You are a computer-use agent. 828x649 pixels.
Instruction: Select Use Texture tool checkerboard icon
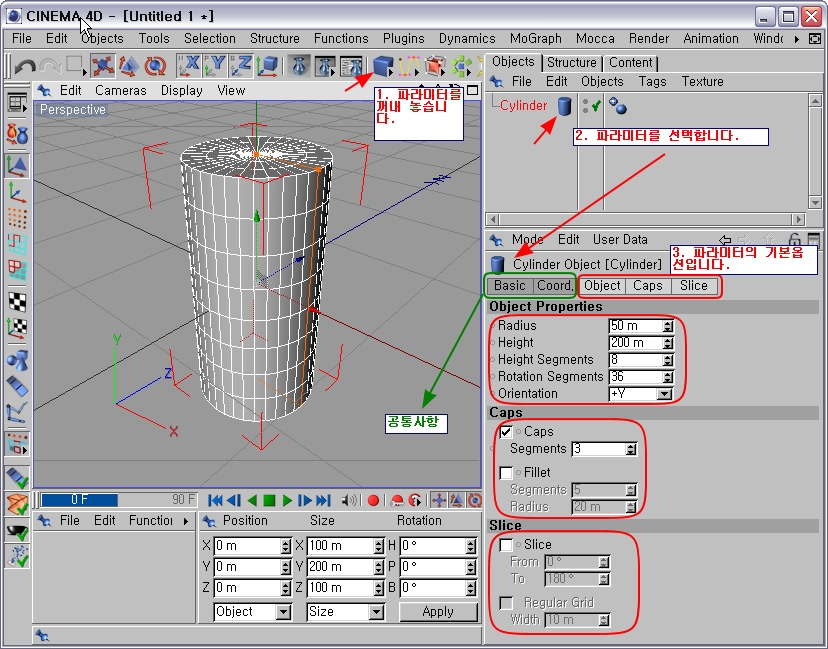coord(17,302)
